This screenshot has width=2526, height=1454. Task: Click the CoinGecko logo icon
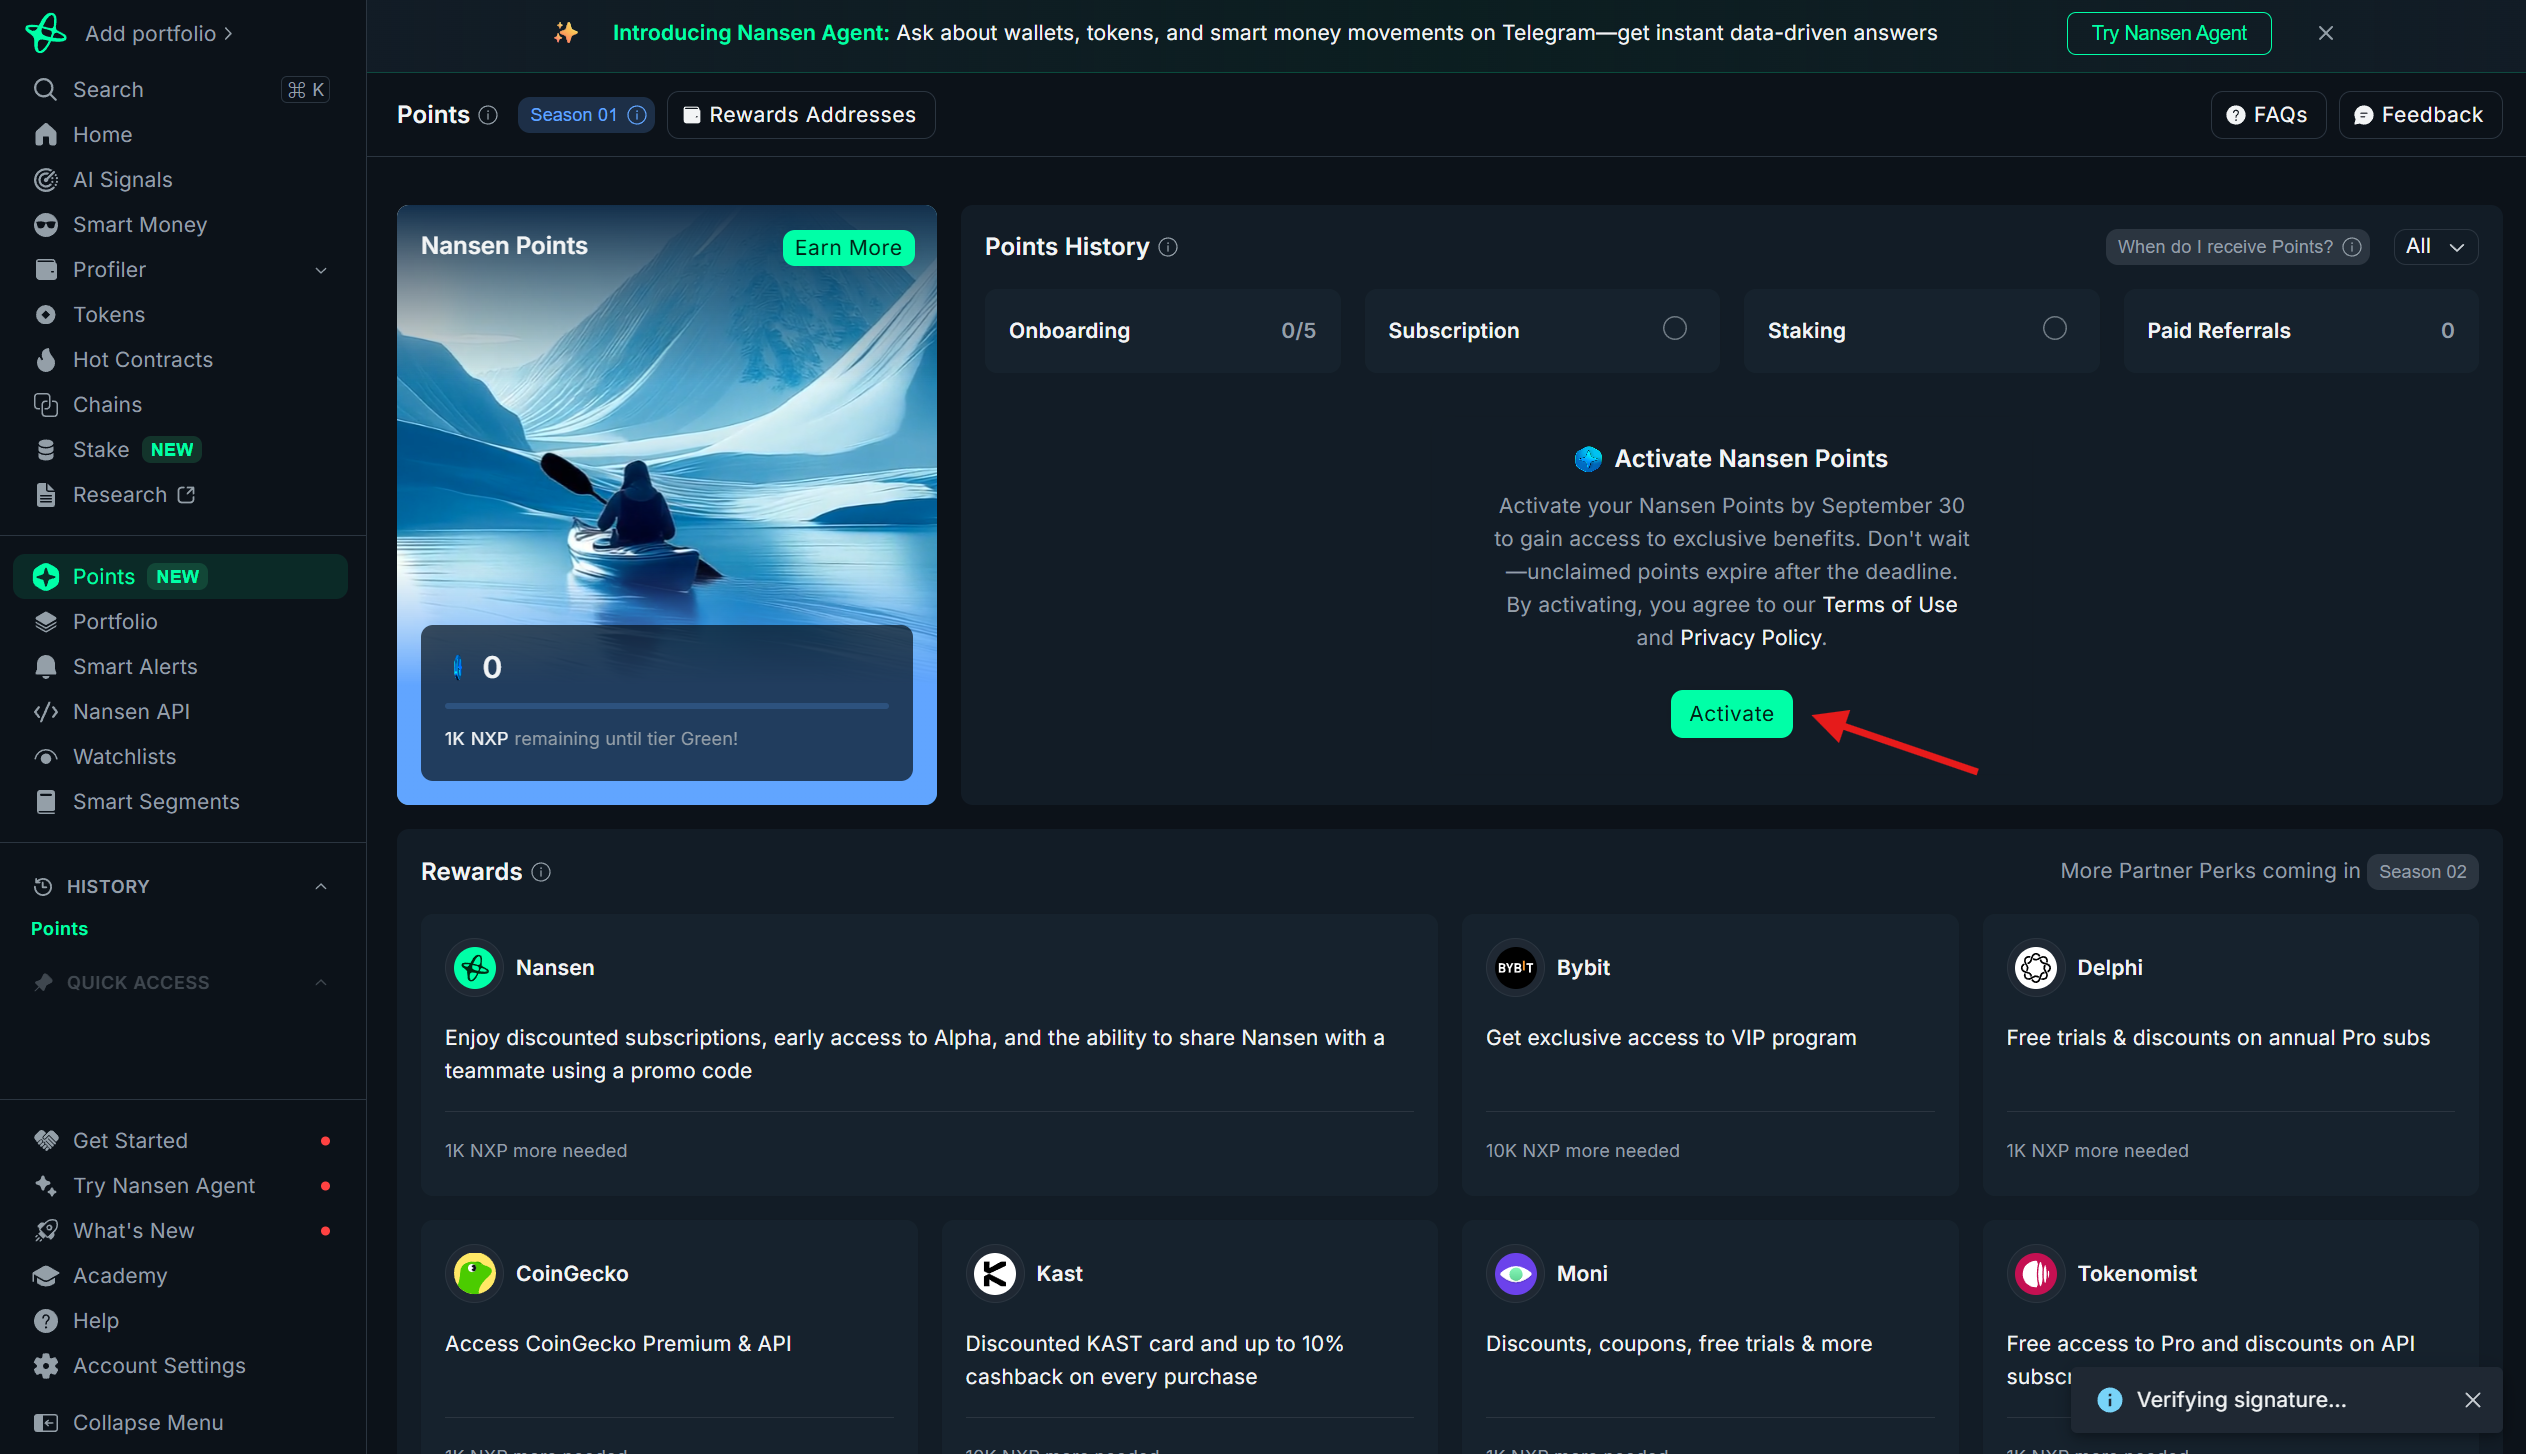click(x=474, y=1273)
